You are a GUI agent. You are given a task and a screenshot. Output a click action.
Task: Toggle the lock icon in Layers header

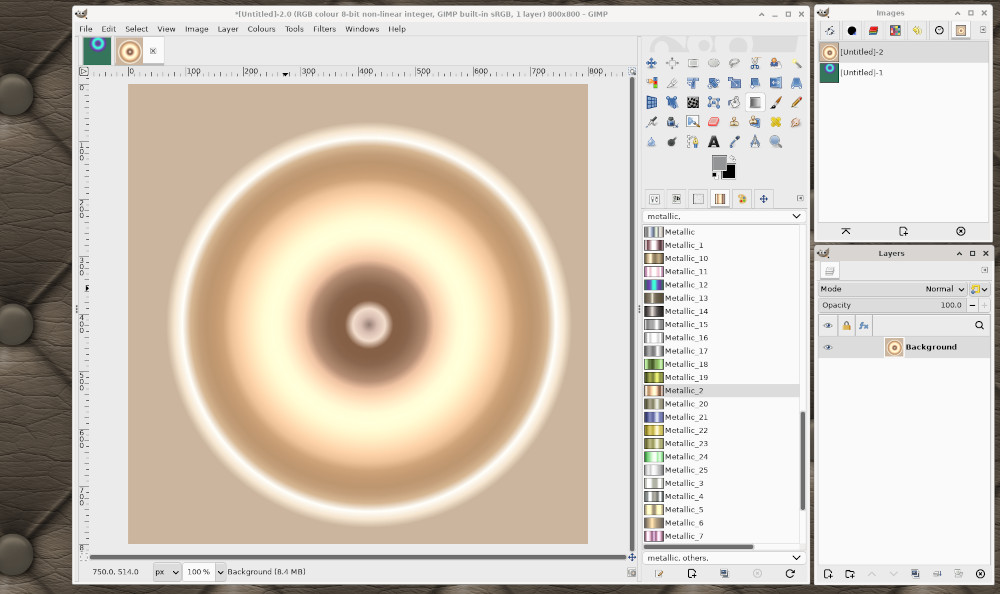[846, 325]
